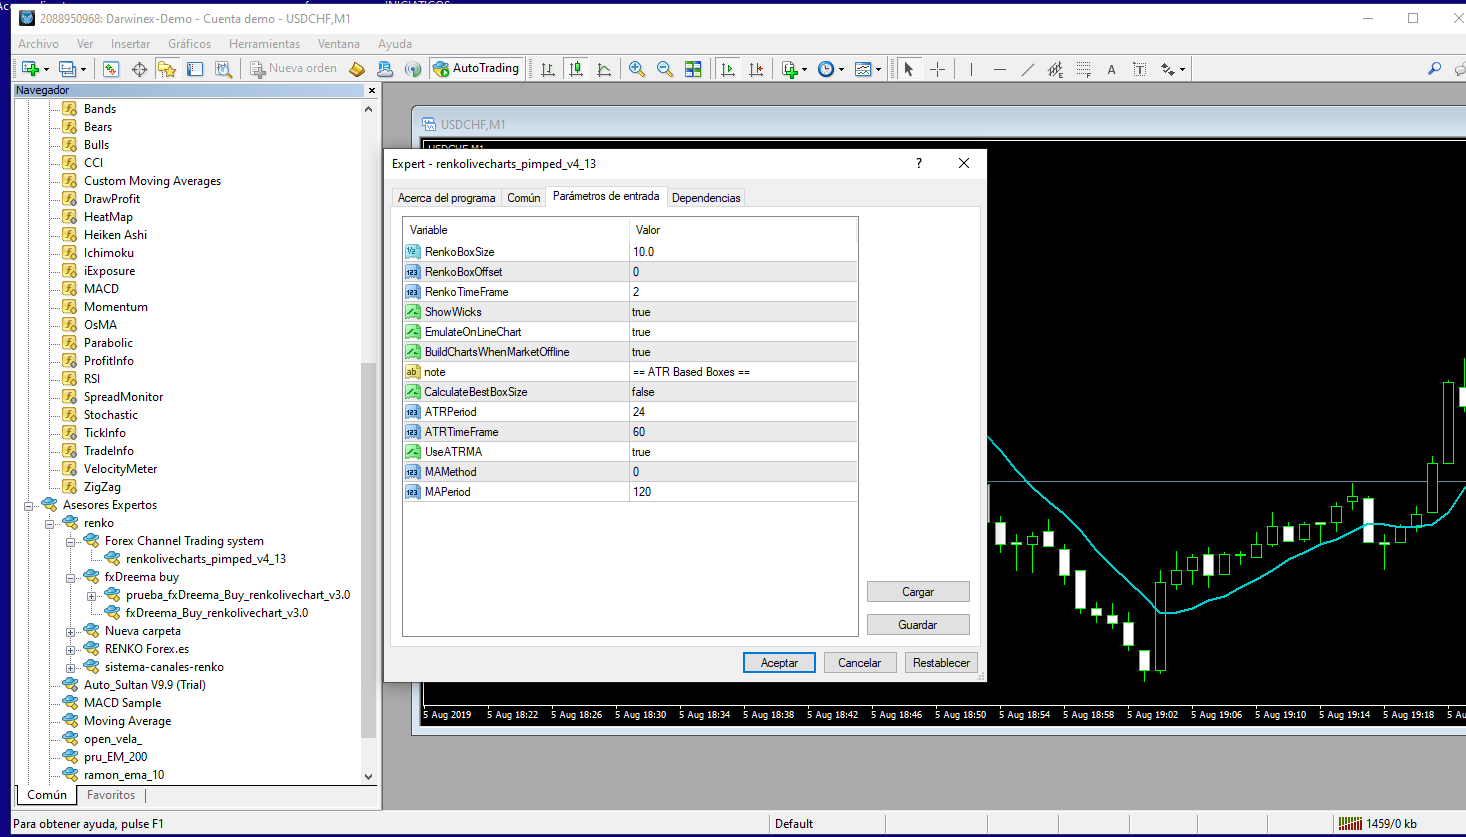Switch to the Común tab in dialog
Screen dimensions: 1466x837
523,198
